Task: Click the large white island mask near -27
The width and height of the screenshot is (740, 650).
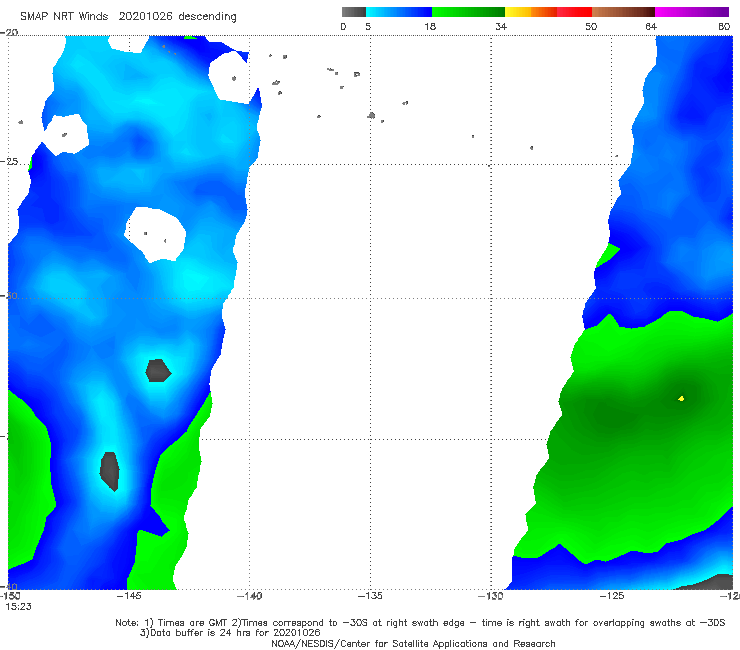Action: coord(155,234)
